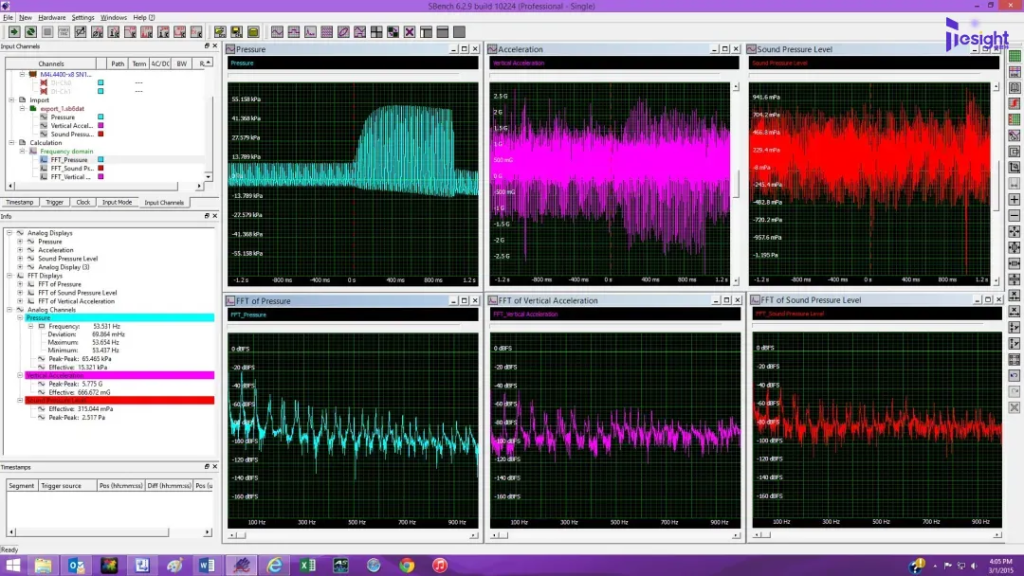Image resolution: width=1024 pixels, height=576 pixels.
Task: Click the first analog waveform display icon
Action: pos(278,32)
